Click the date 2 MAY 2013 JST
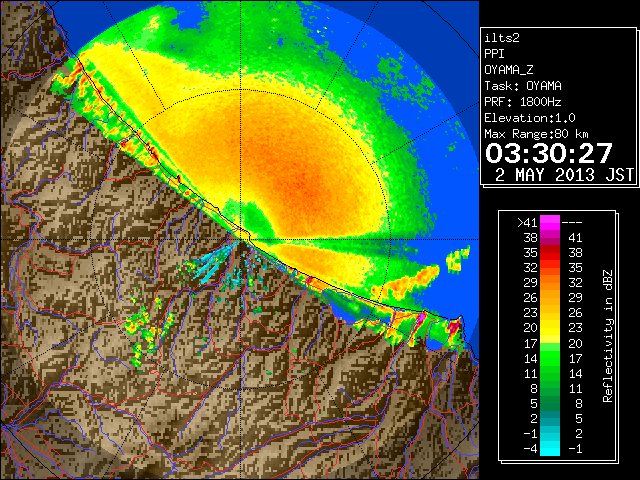The height and width of the screenshot is (480, 640). tap(564, 175)
